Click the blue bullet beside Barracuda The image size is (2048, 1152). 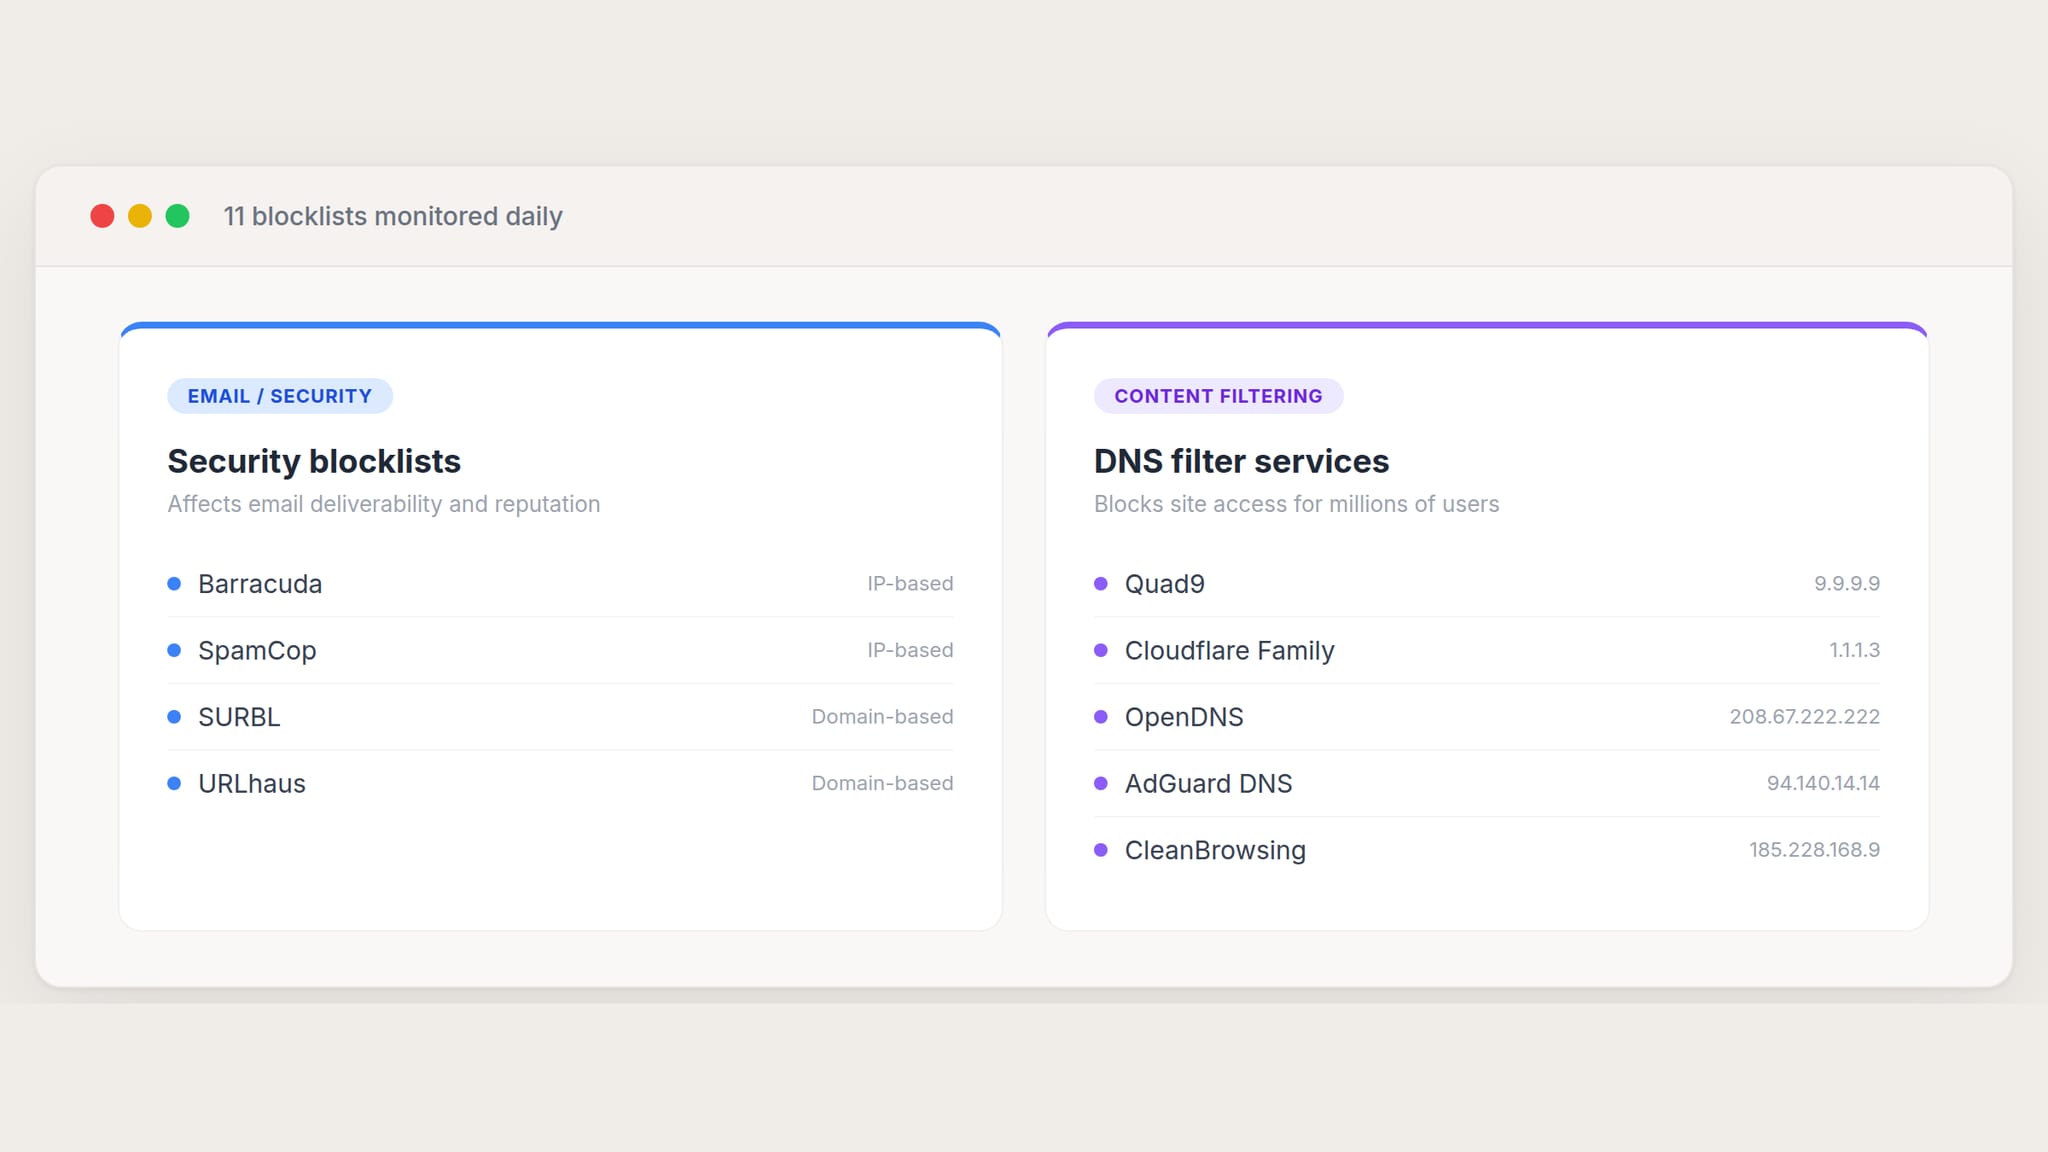(174, 584)
